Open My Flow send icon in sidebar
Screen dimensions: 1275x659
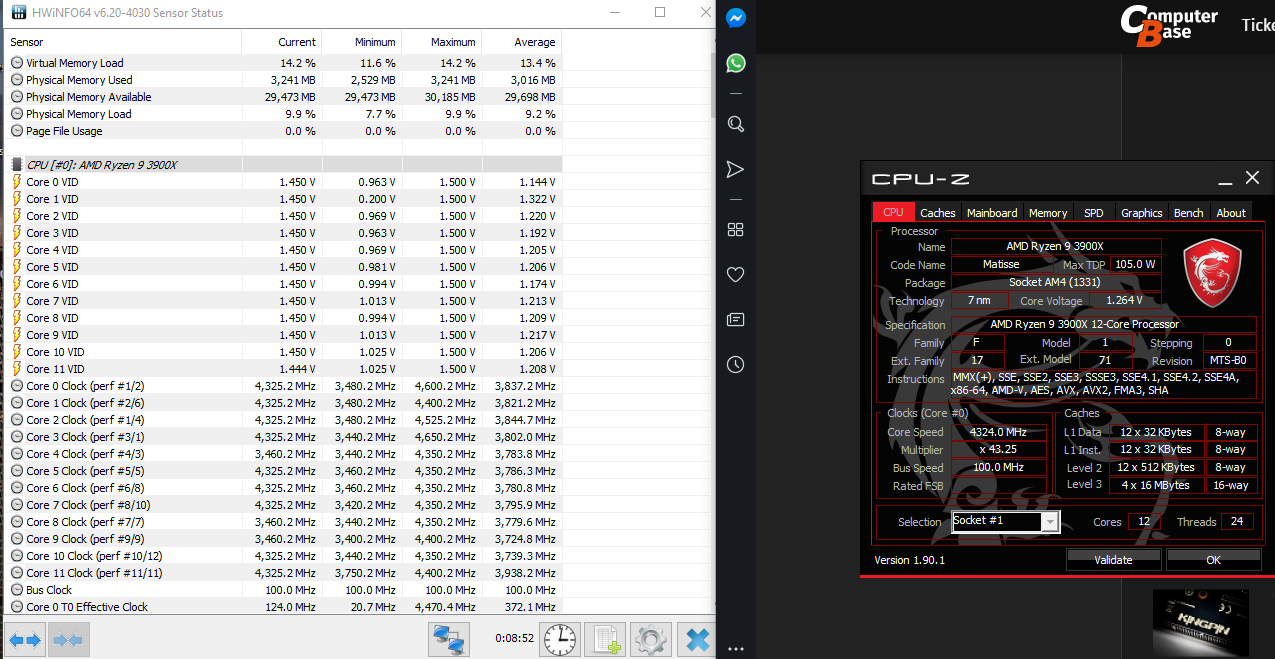736,168
